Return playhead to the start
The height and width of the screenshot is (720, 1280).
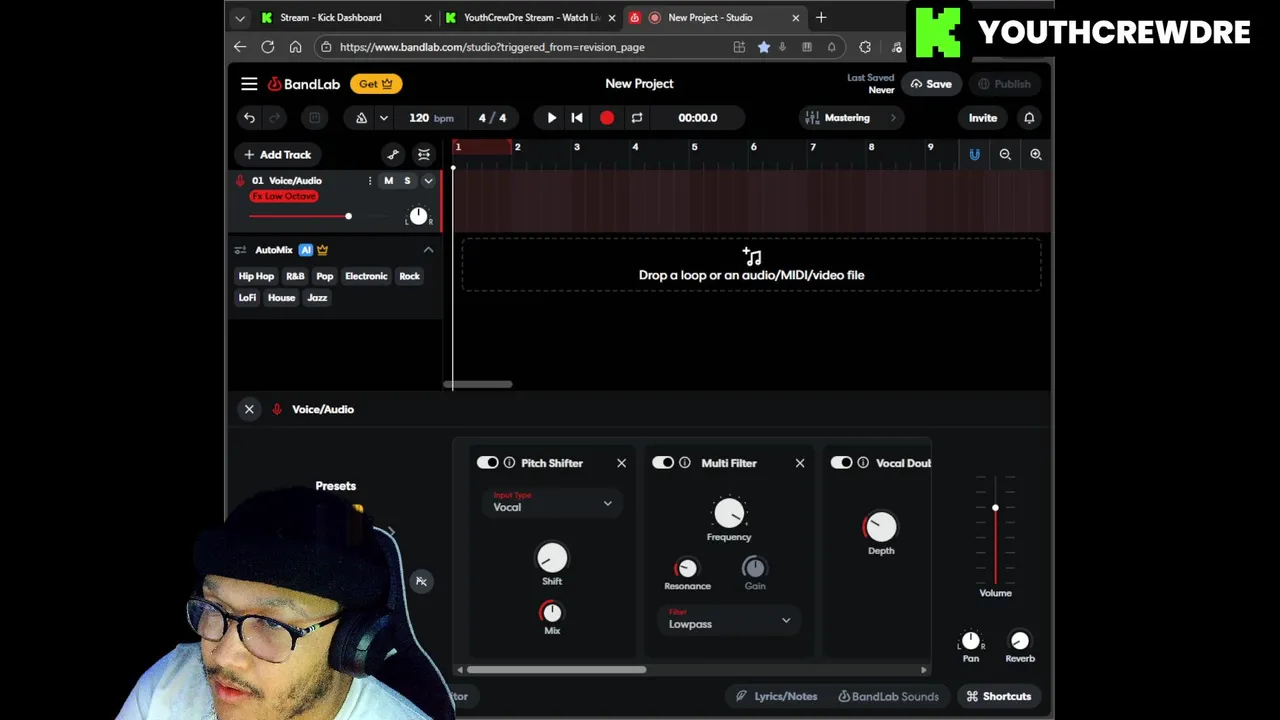point(577,118)
